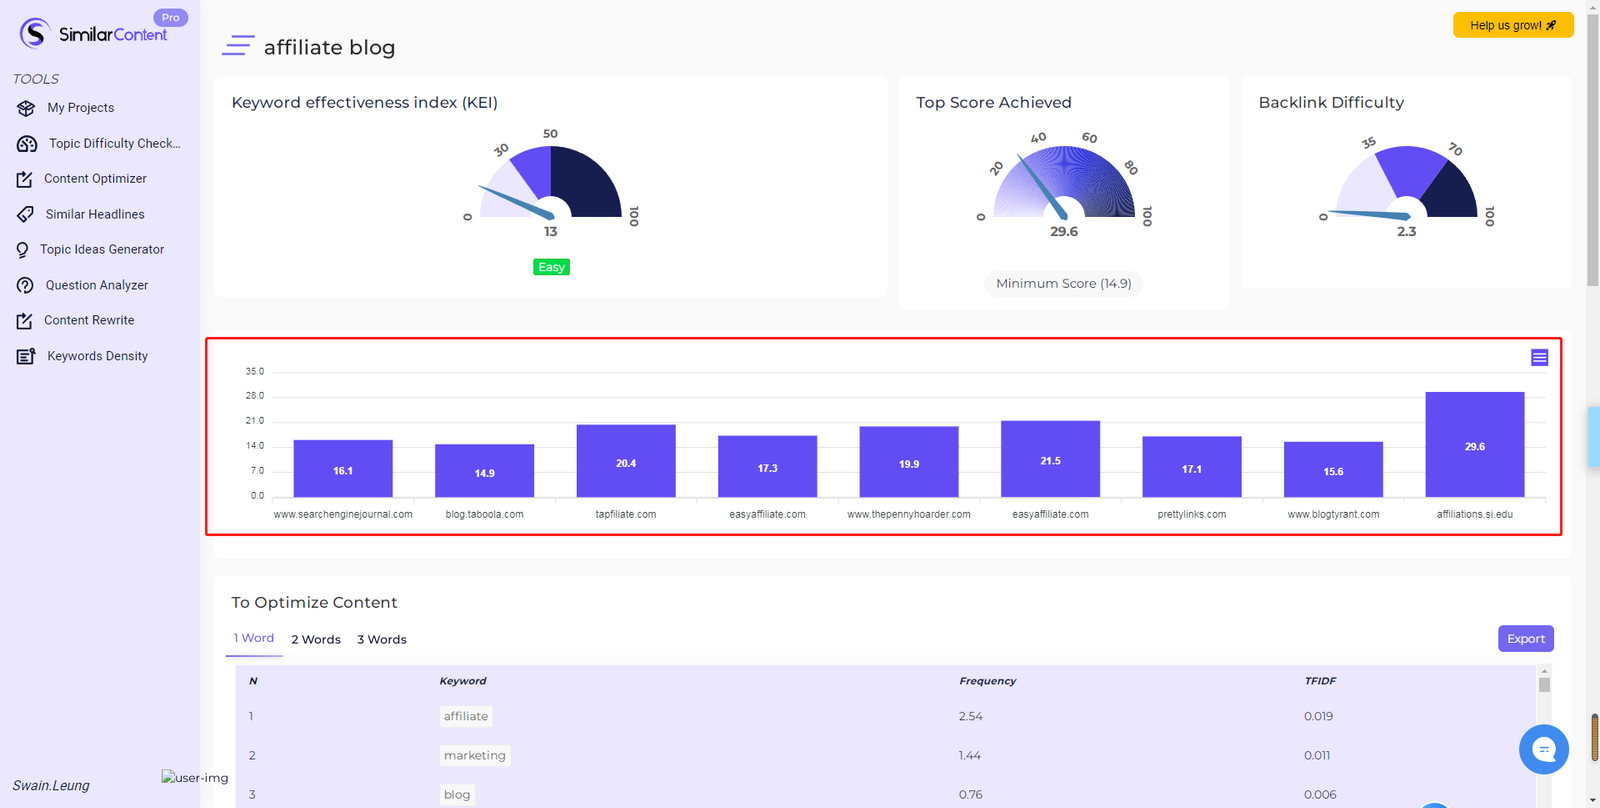Click the Frequency column header
The height and width of the screenshot is (808, 1600).
click(988, 681)
